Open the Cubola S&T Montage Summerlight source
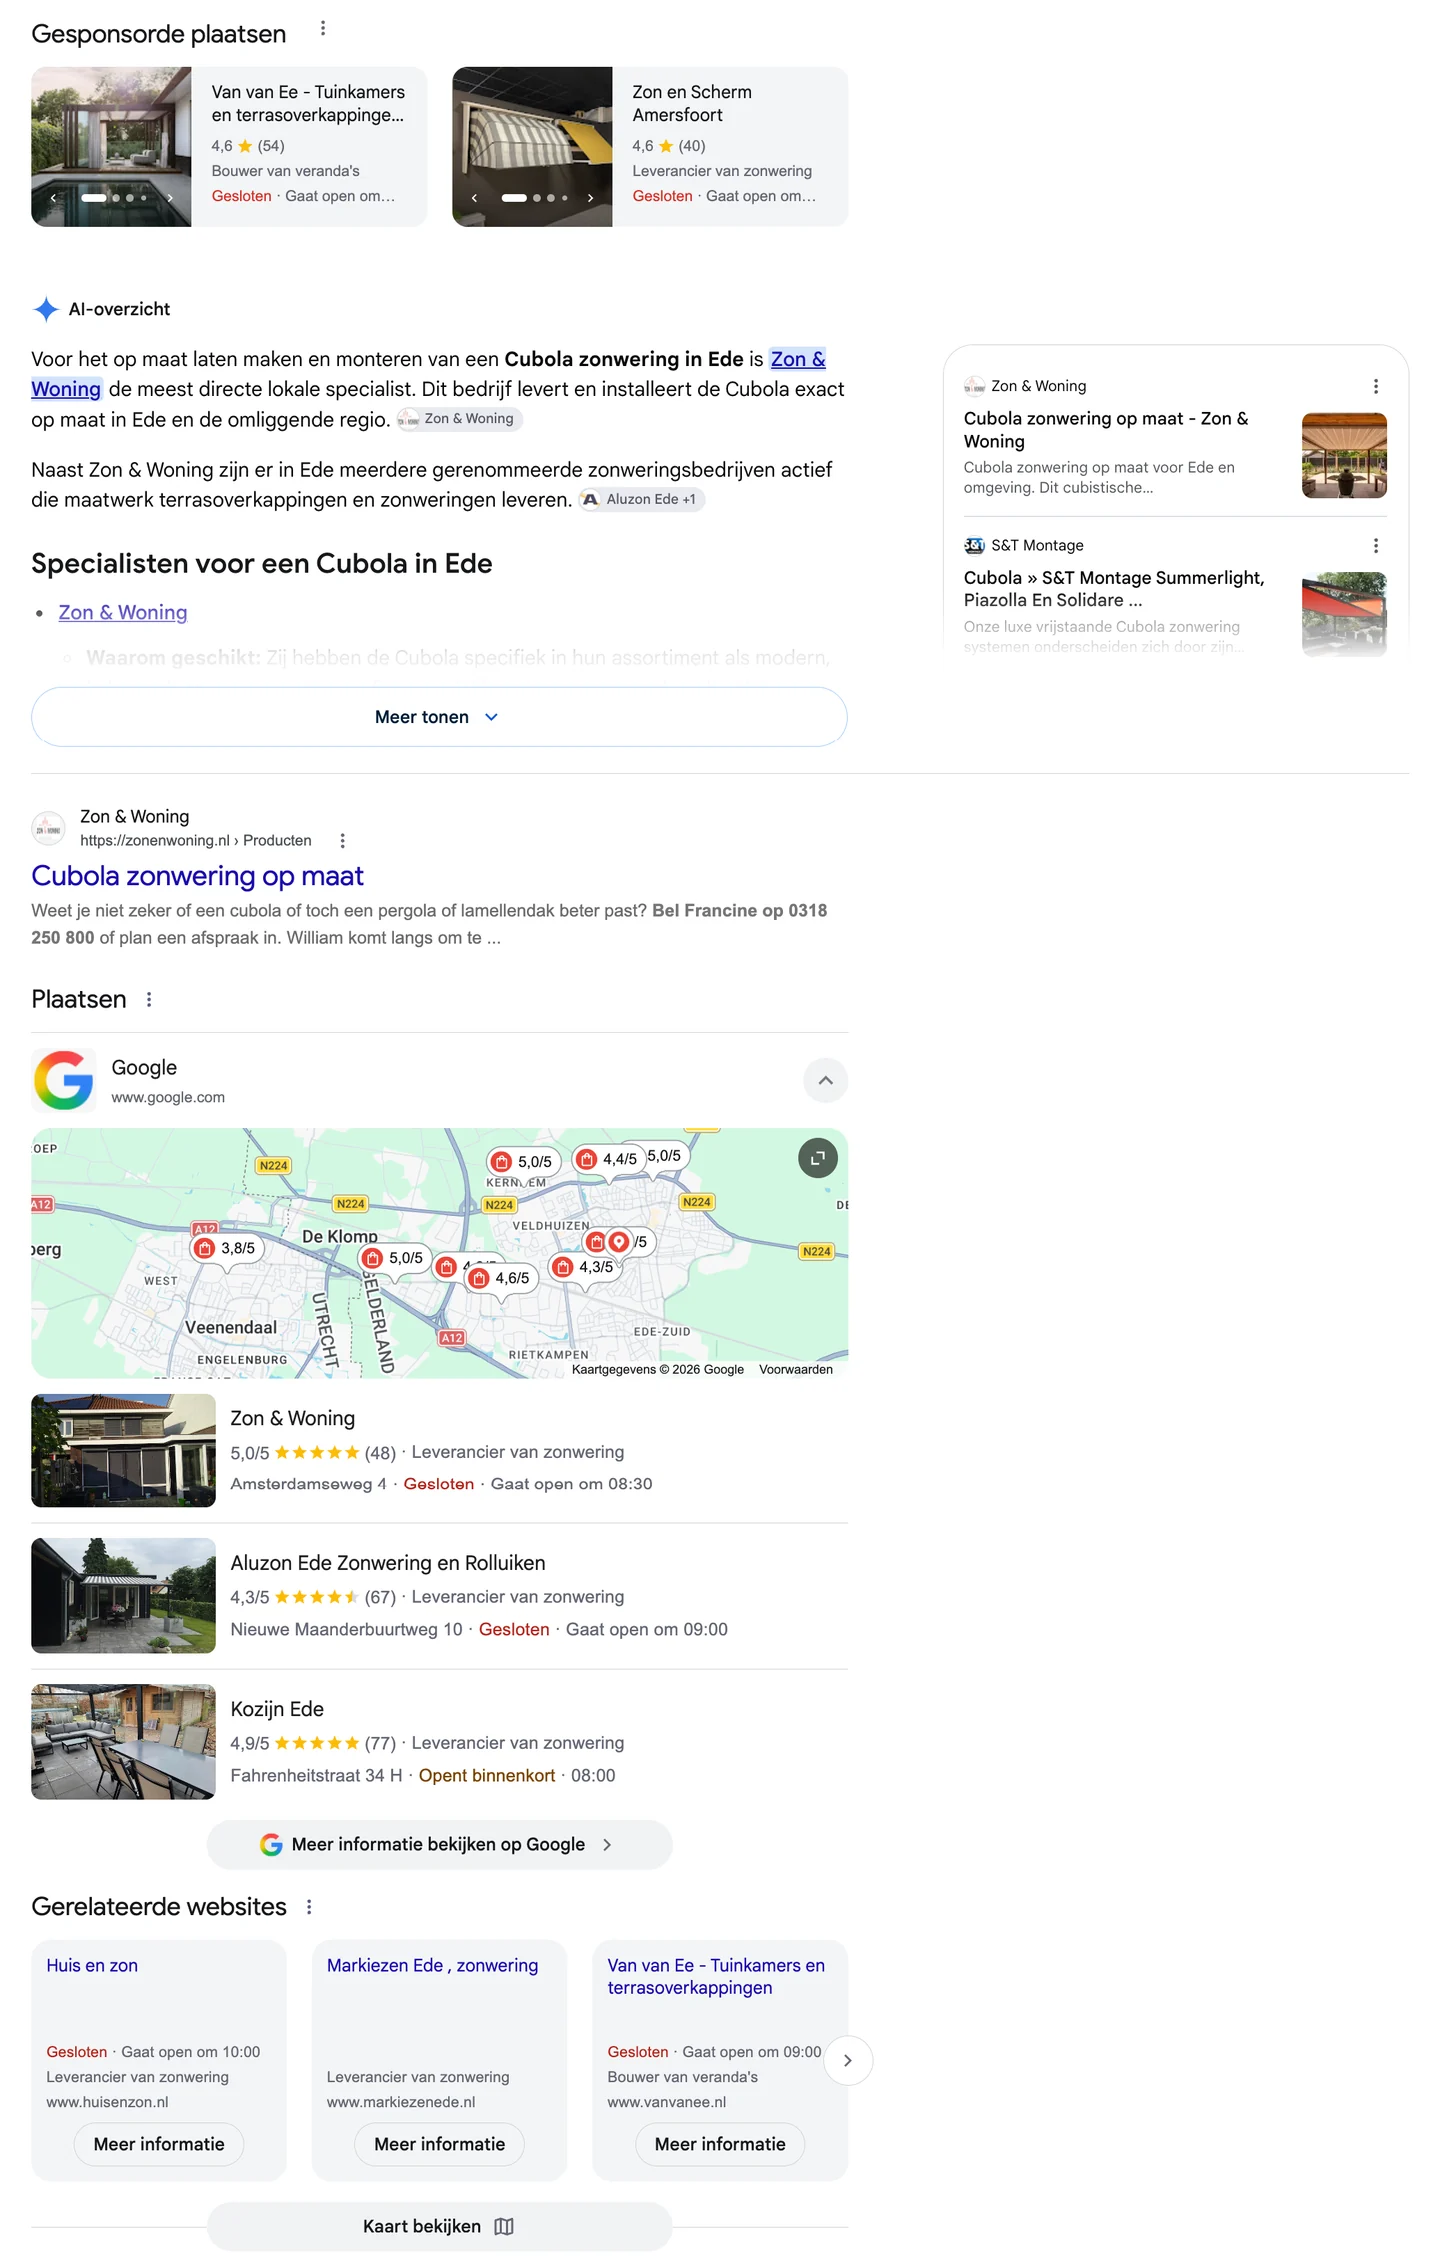Viewport: 1440px width, 2261px height. [x=1114, y=589]
